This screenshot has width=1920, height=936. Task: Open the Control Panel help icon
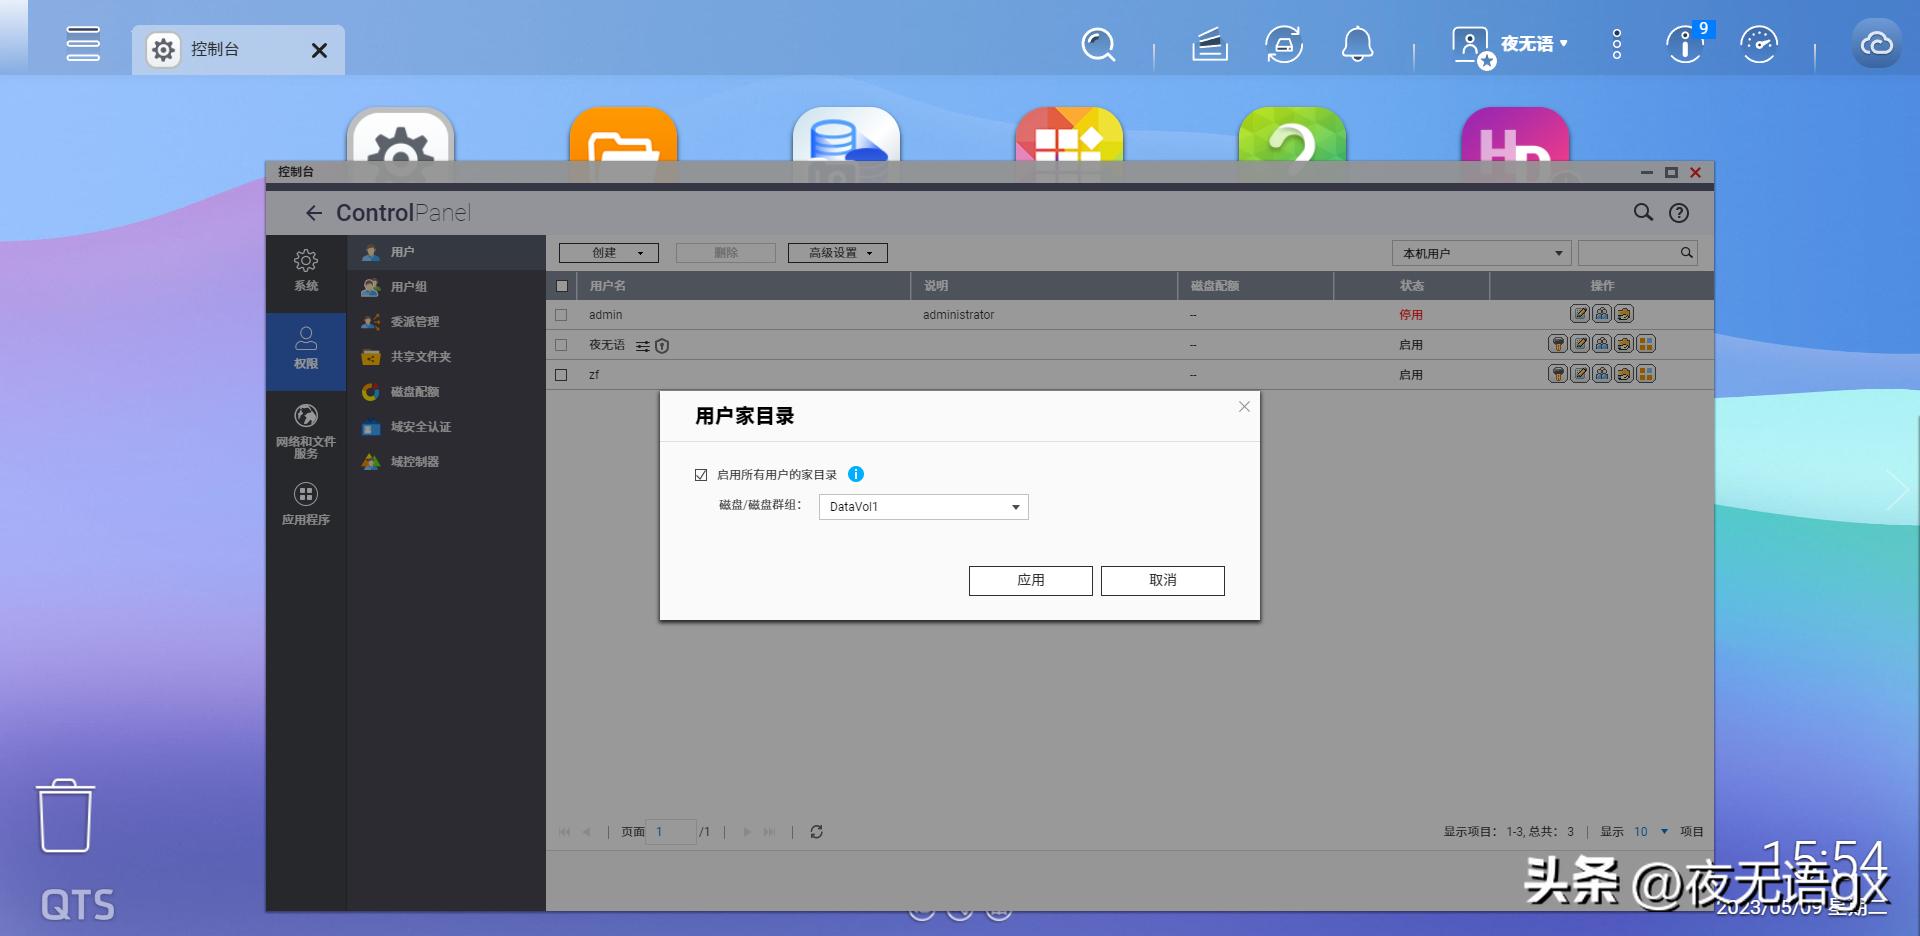coord(1679,213)
